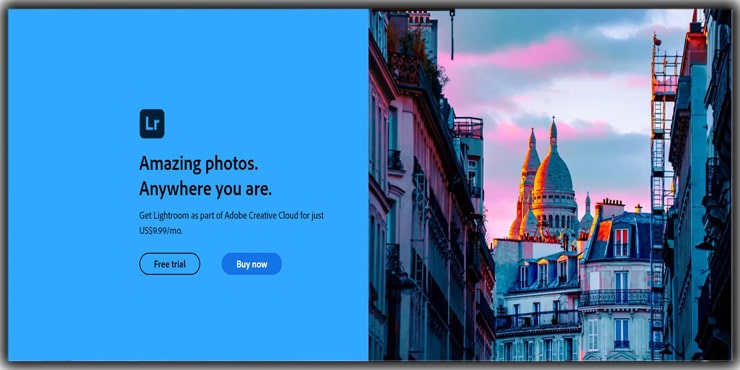Image resolution: width=740 pixels, height=370 pixels.
Task: Start the Free trial
Action: pos(169,264)
